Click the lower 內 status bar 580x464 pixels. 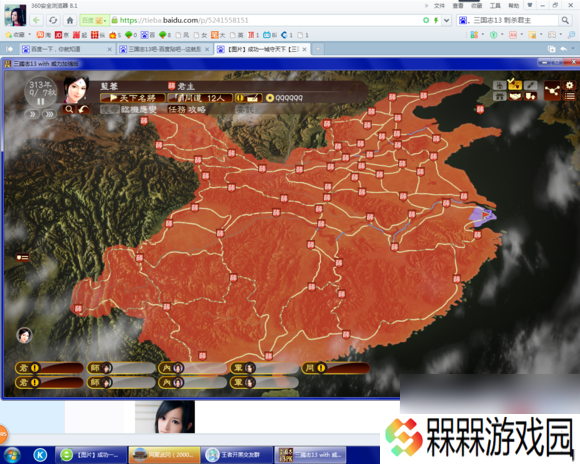click(192, 382)
